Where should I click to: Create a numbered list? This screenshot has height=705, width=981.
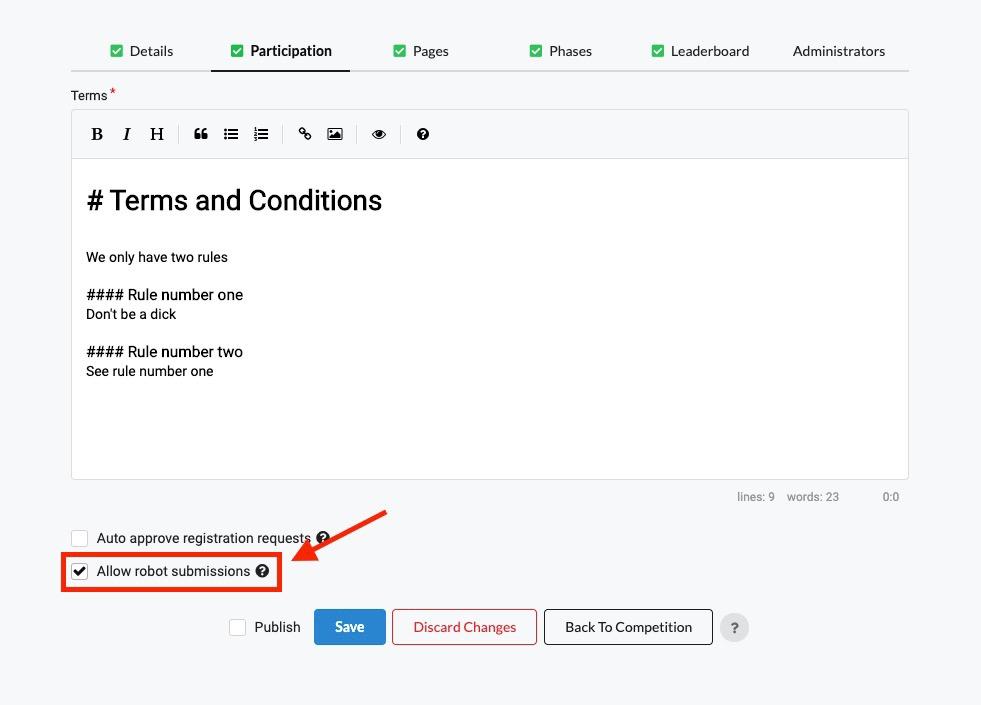[x=261, y=133]
